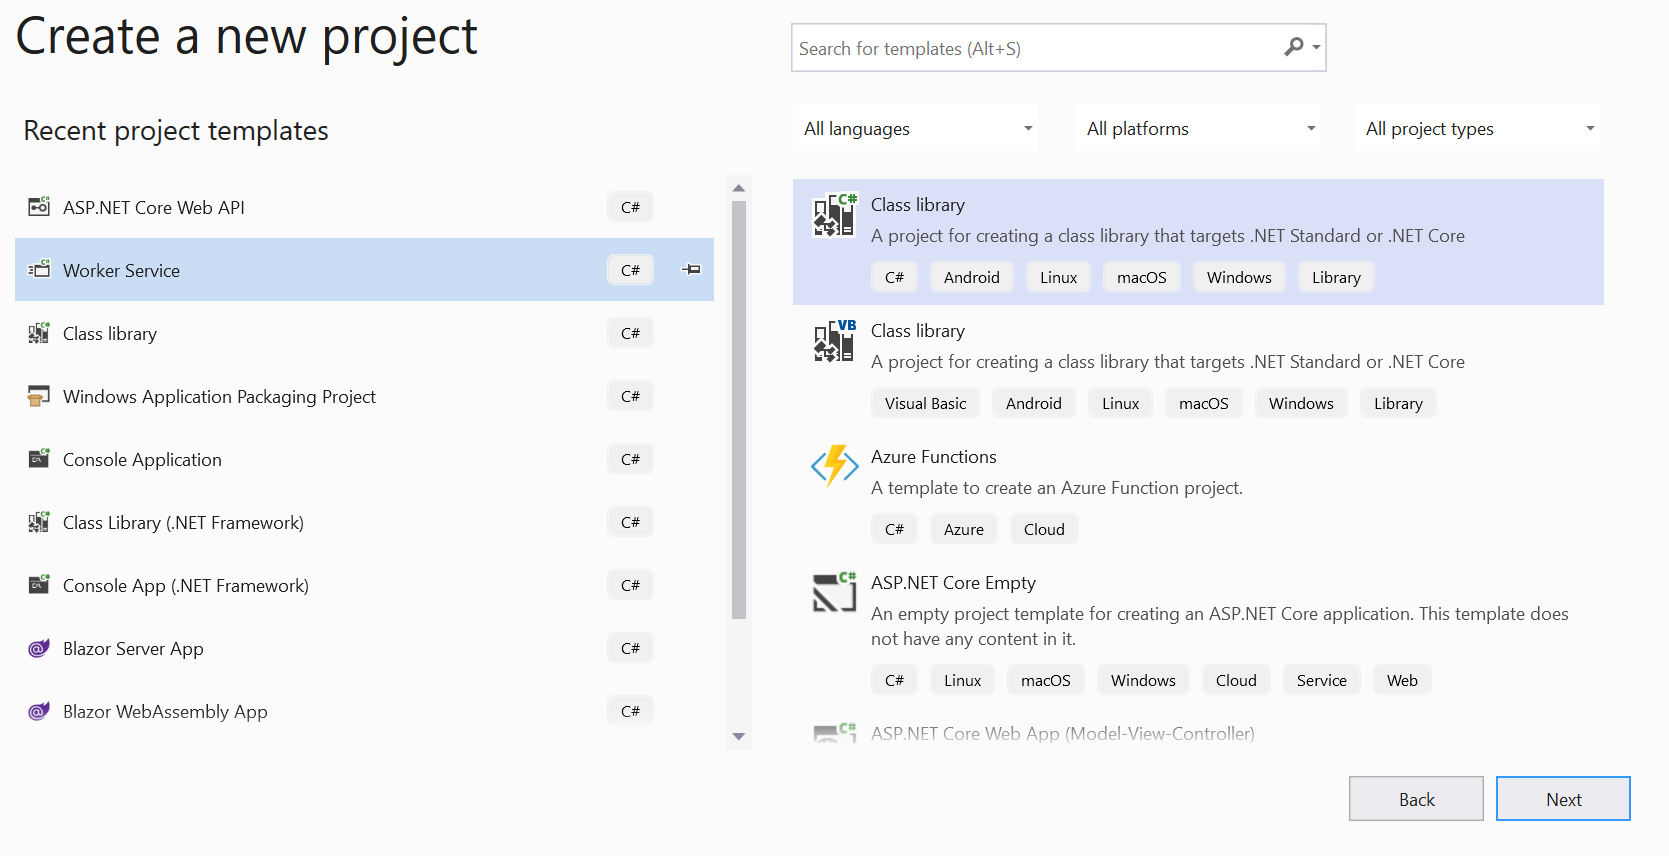The height and width of the screenshot is (856, 1669).
Task: Expand the All project types dropdown
Action: pos(1478,129)
